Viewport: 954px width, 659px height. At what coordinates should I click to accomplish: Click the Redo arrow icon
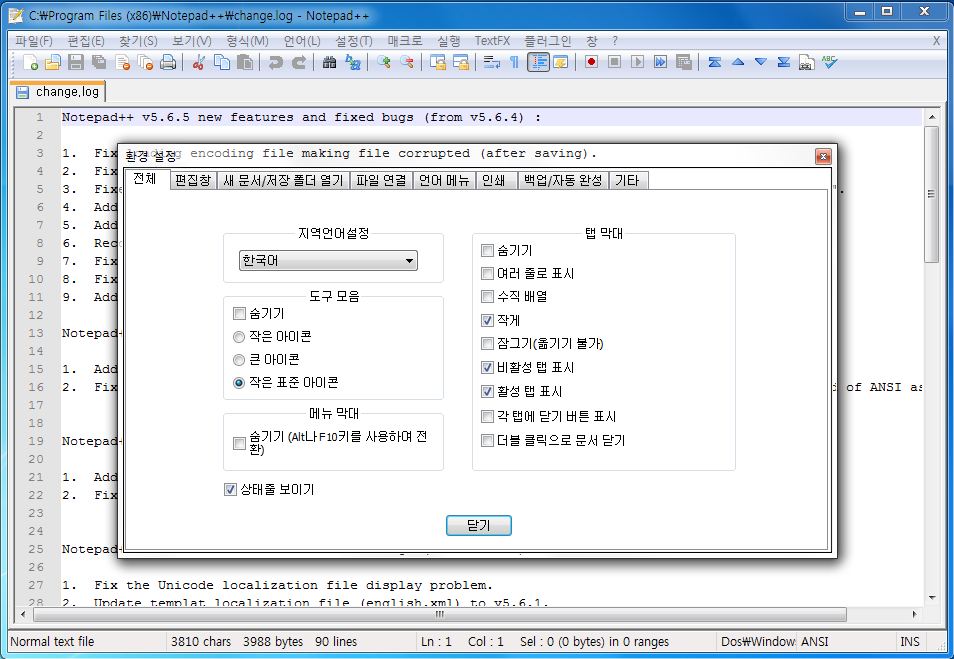299,62
